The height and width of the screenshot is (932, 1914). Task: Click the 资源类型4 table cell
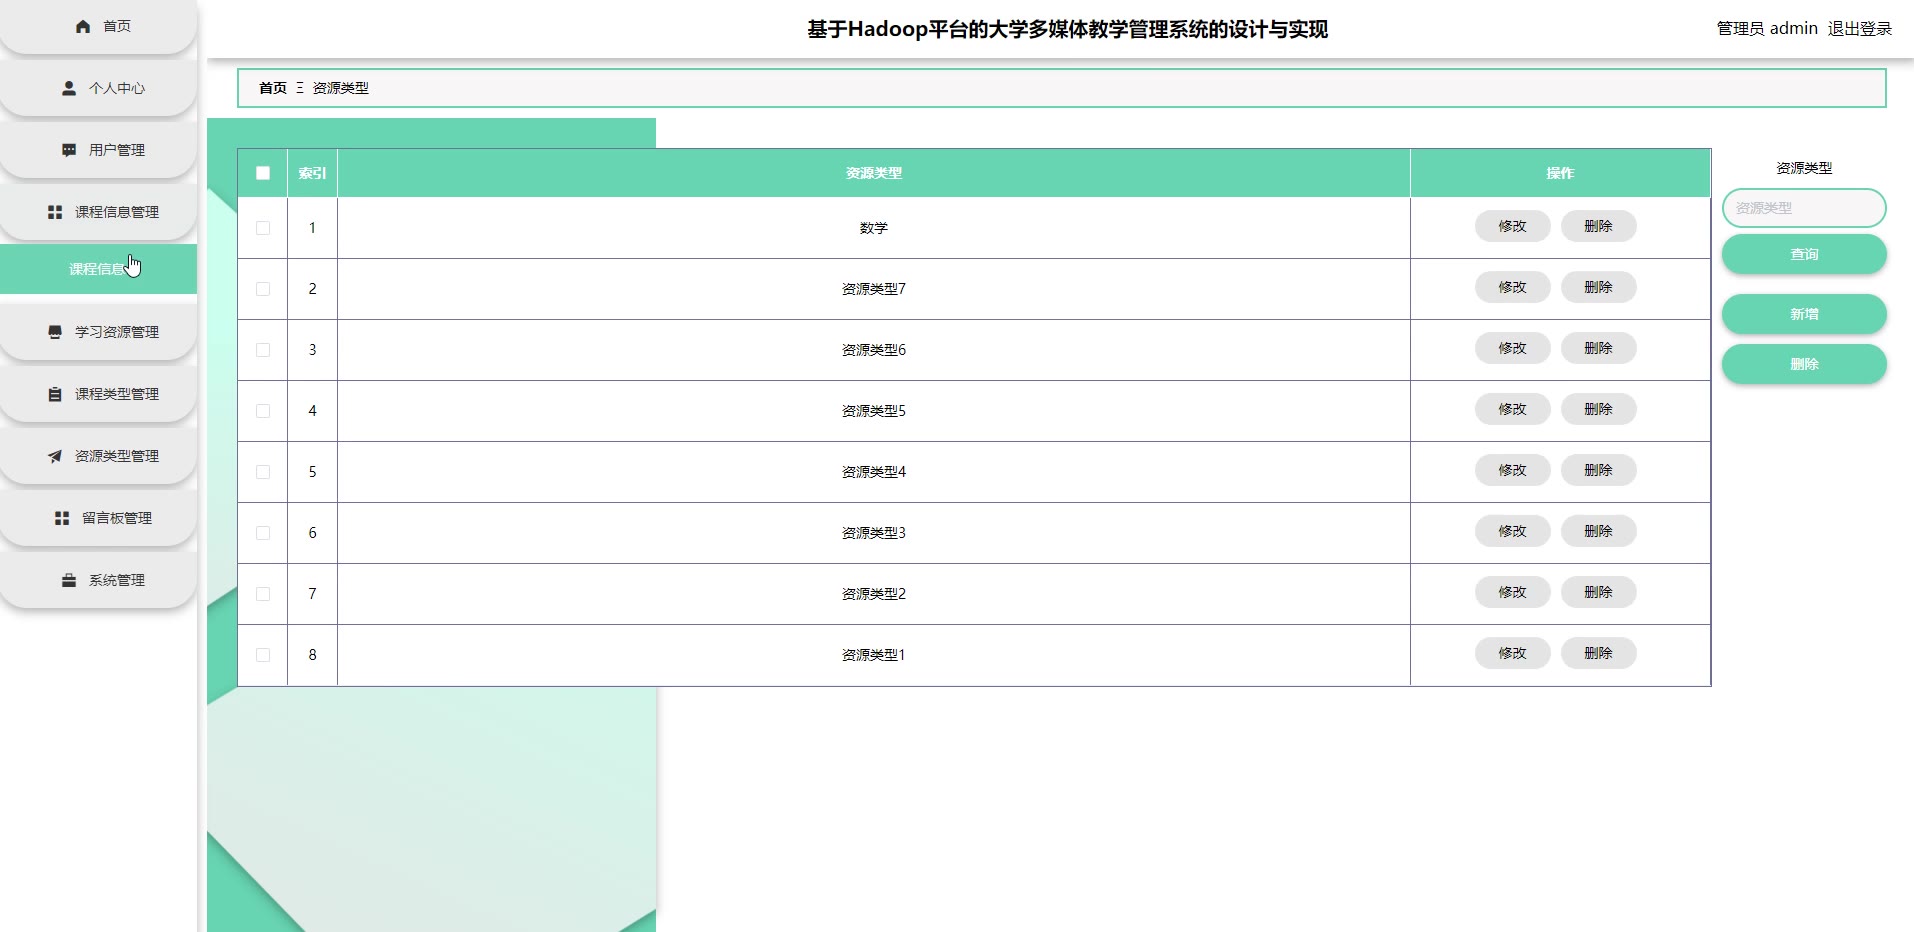click(x=874, y=472)
